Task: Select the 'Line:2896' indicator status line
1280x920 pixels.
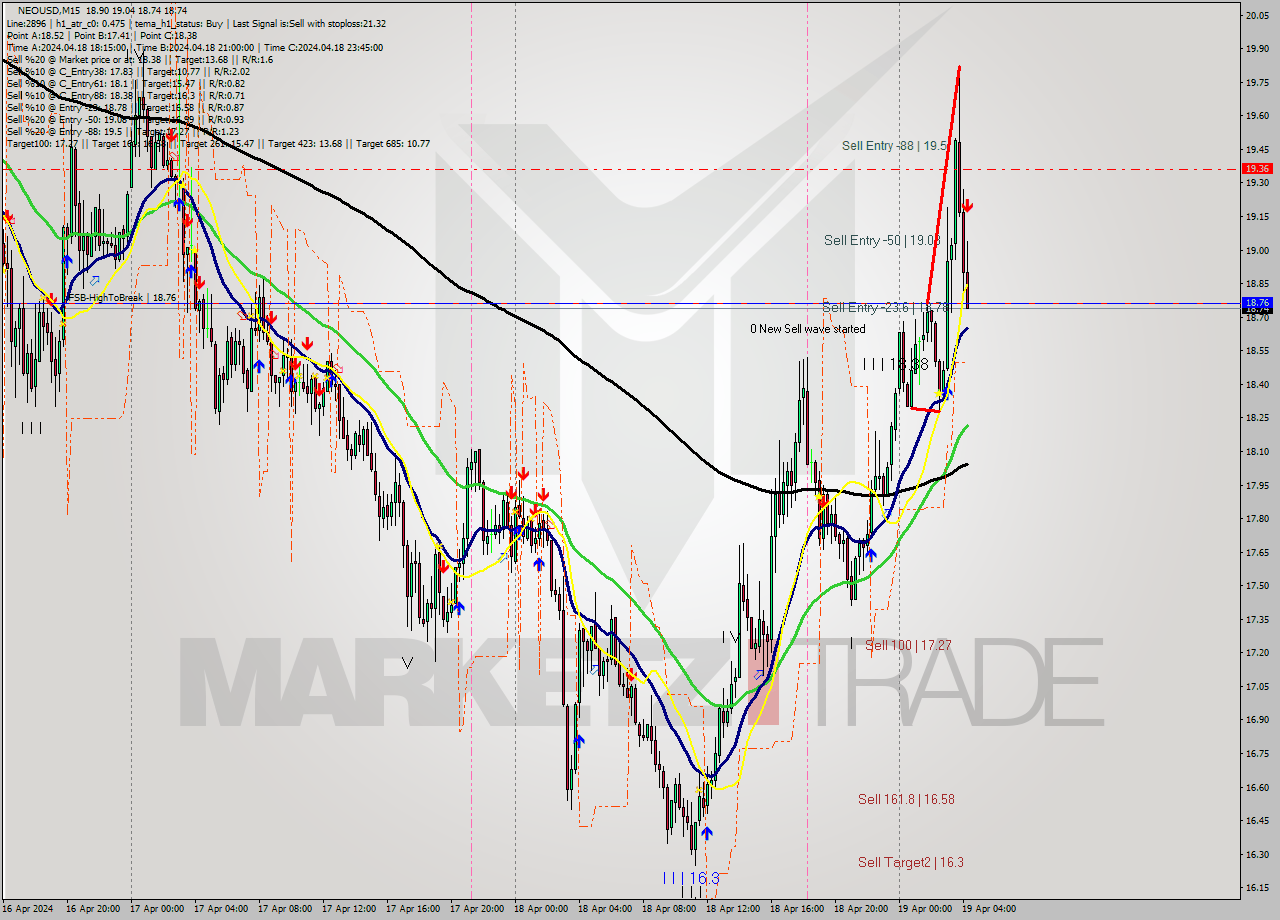Action: [x=196, y=23]
